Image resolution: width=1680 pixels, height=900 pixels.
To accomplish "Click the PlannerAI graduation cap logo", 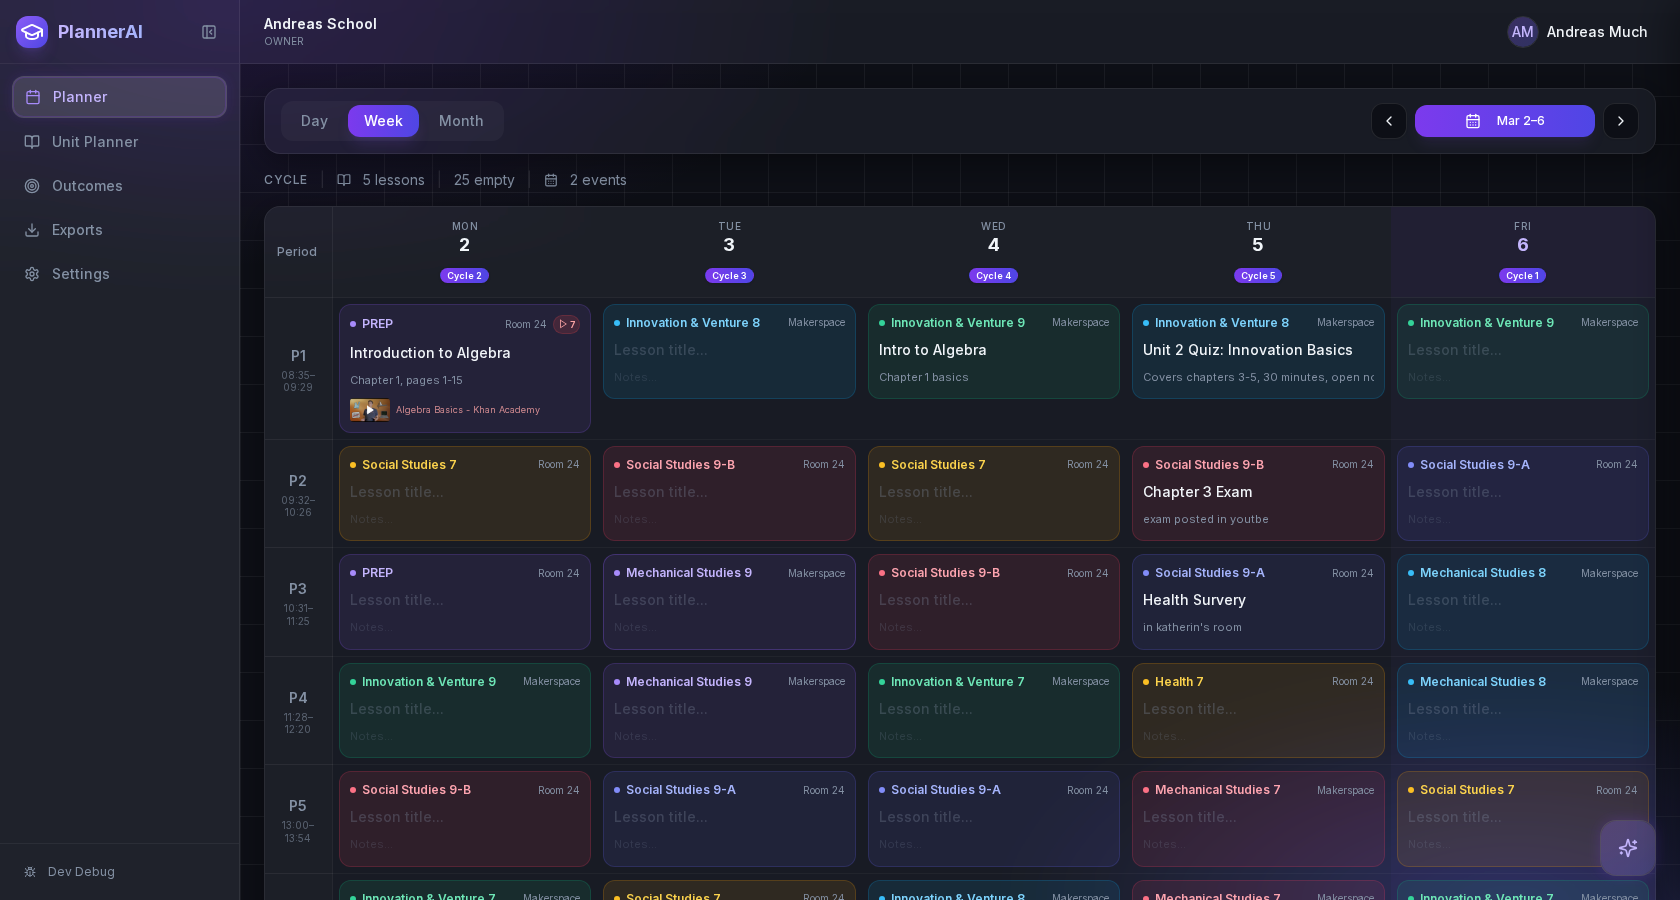I will (32, 32).
